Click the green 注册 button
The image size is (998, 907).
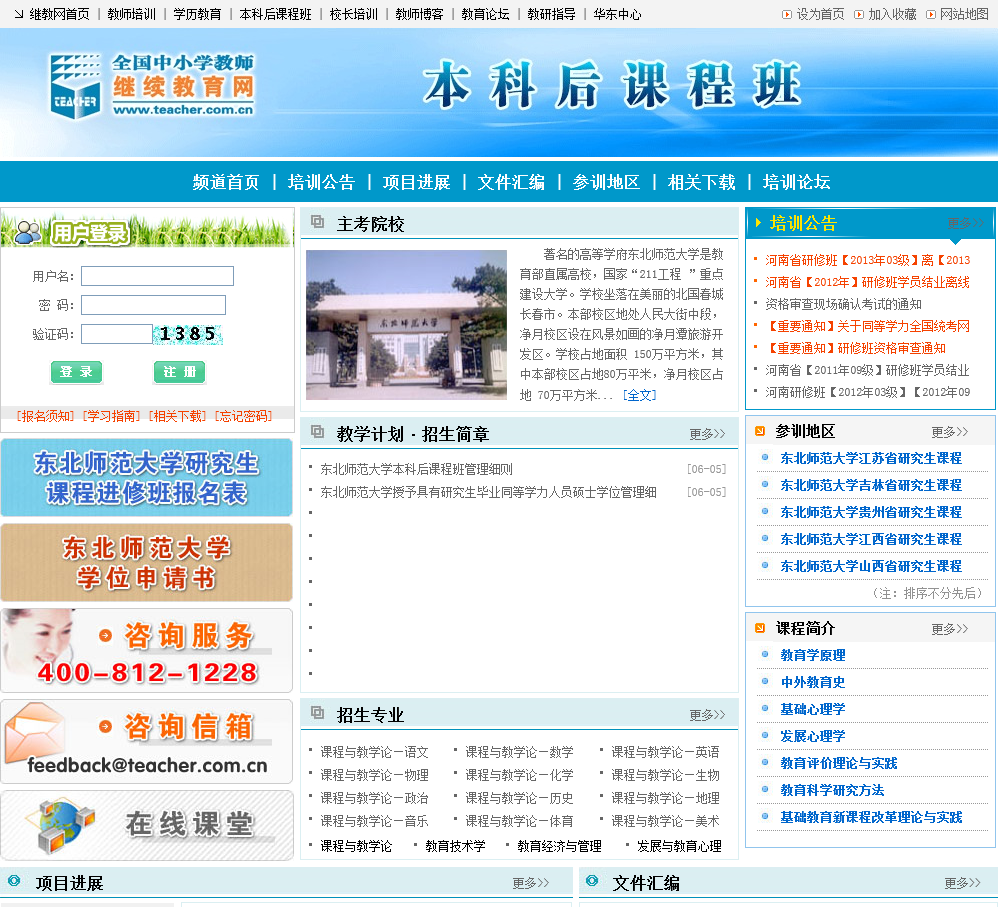(x=179, y=372)
